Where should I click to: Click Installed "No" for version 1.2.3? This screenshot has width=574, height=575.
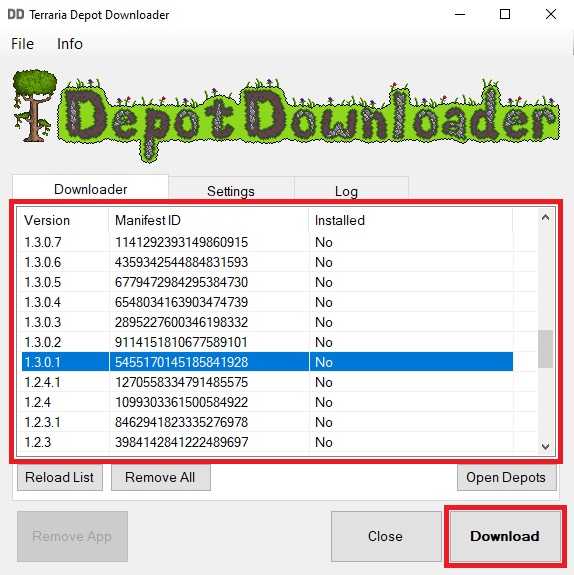pos(324,442)
